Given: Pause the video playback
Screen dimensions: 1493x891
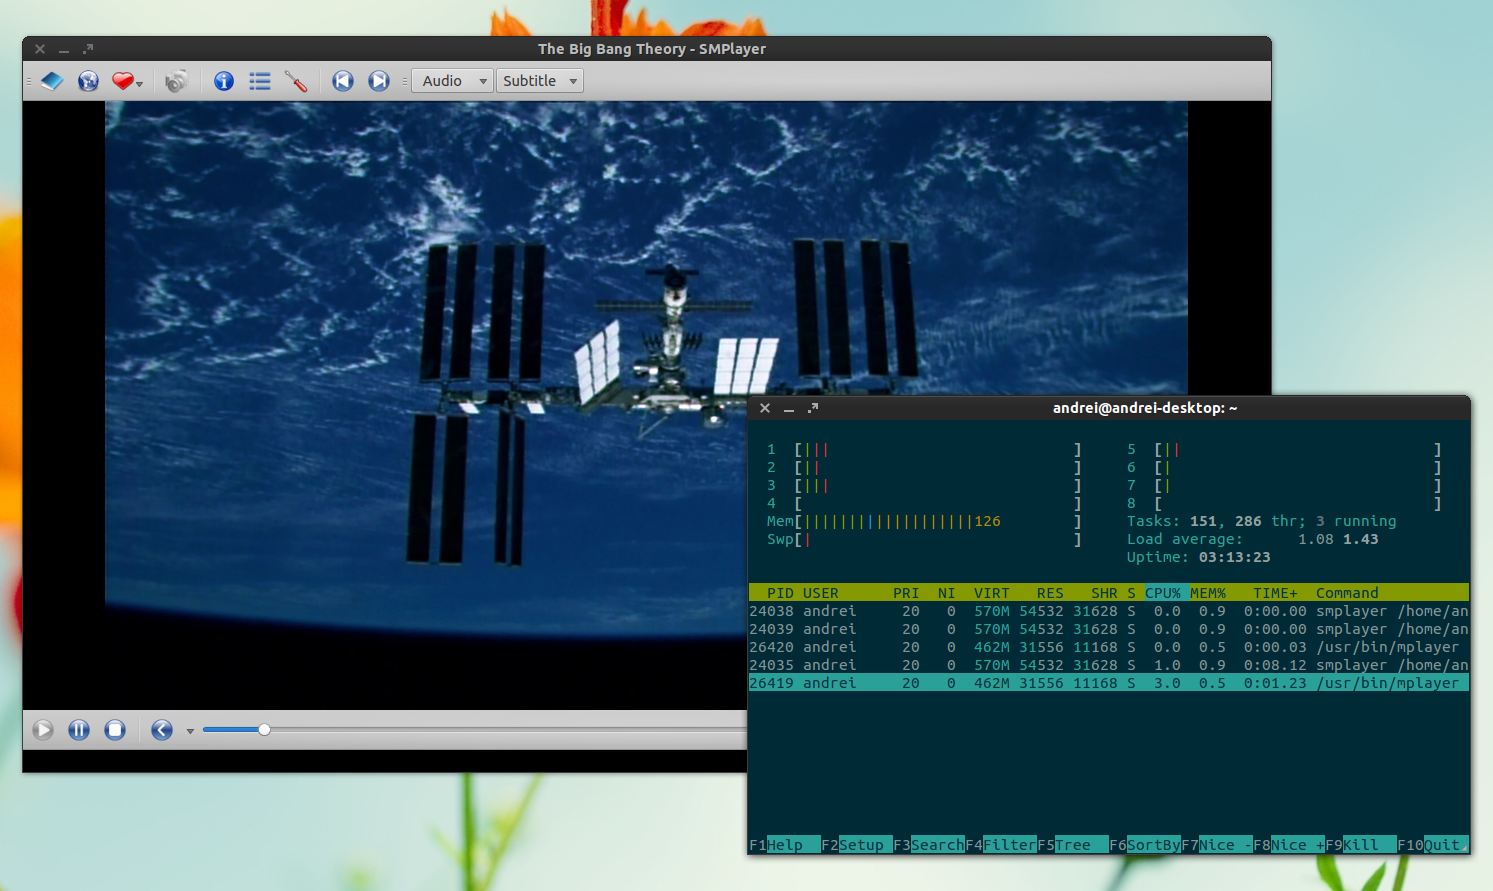Looking at the screenshot, I should pyautogui.click(x=79, y=730).
